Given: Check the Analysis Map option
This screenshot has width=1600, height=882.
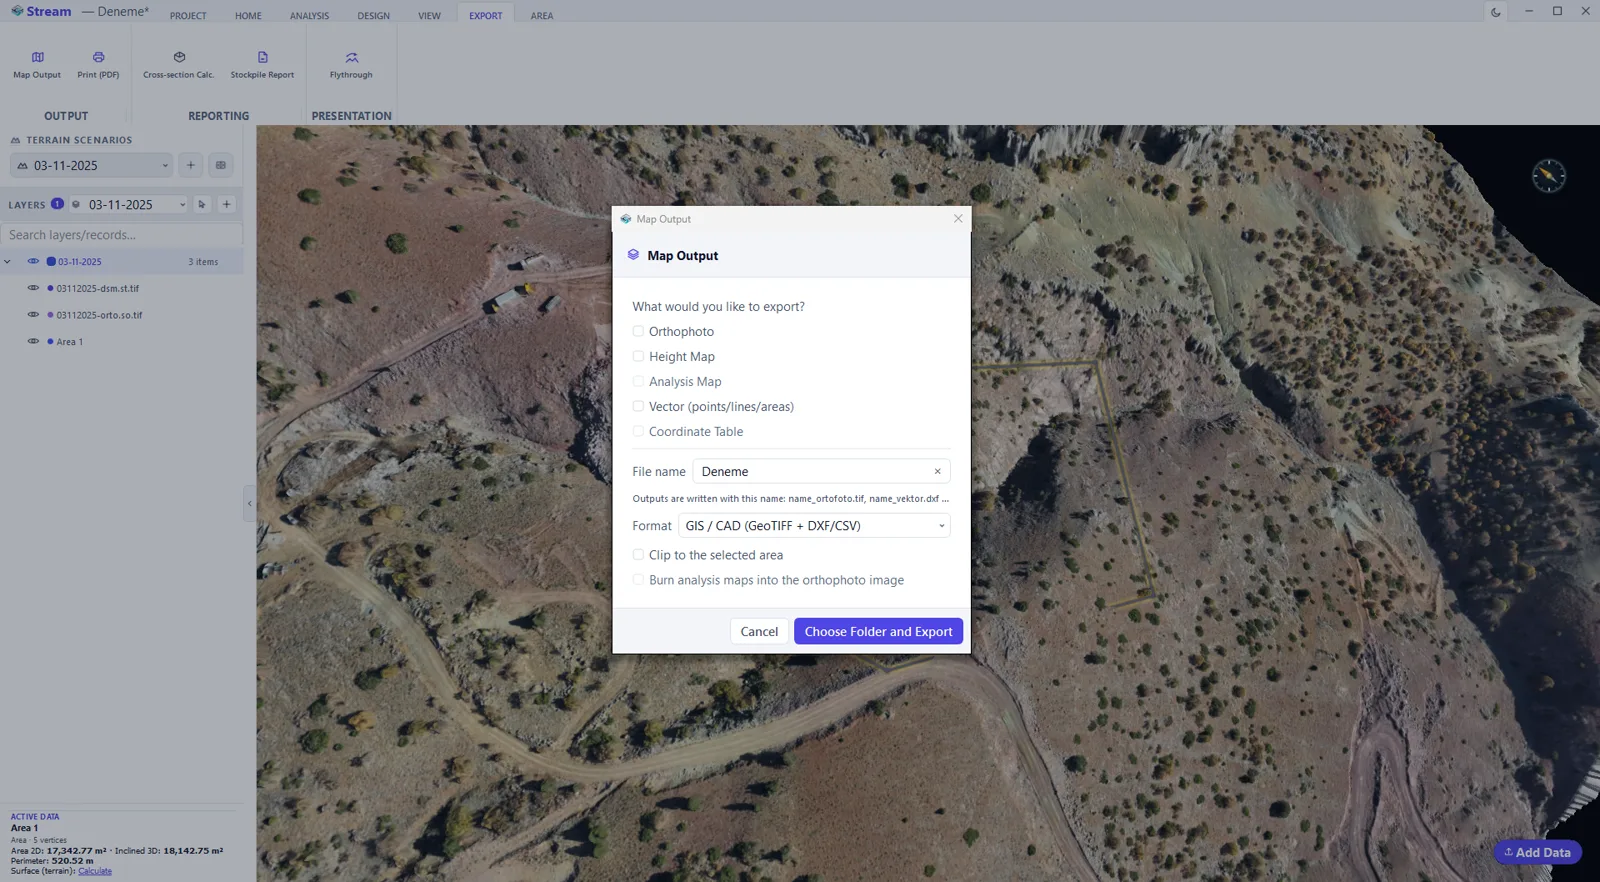Looking at the screenshot, I should click(638, 381).
